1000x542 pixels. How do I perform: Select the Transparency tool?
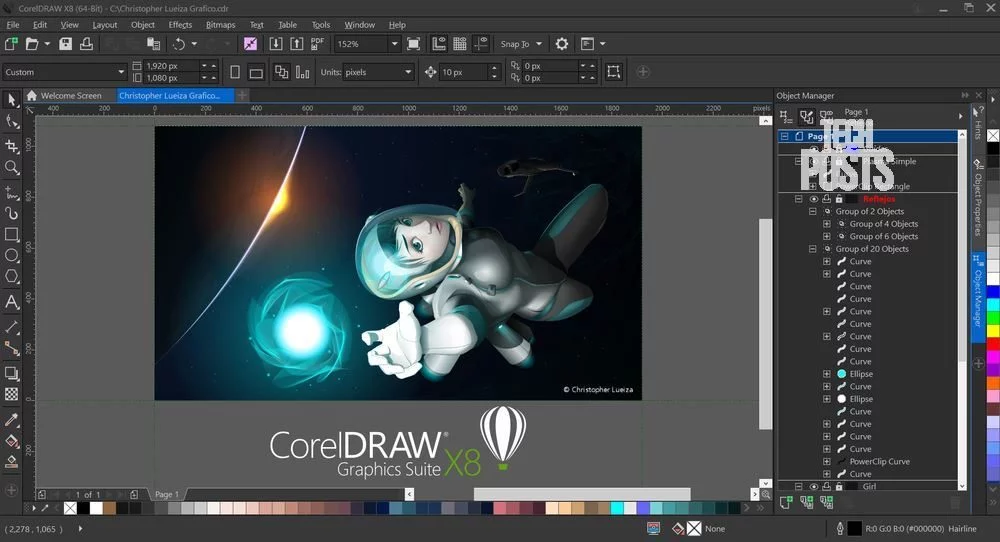11,394
